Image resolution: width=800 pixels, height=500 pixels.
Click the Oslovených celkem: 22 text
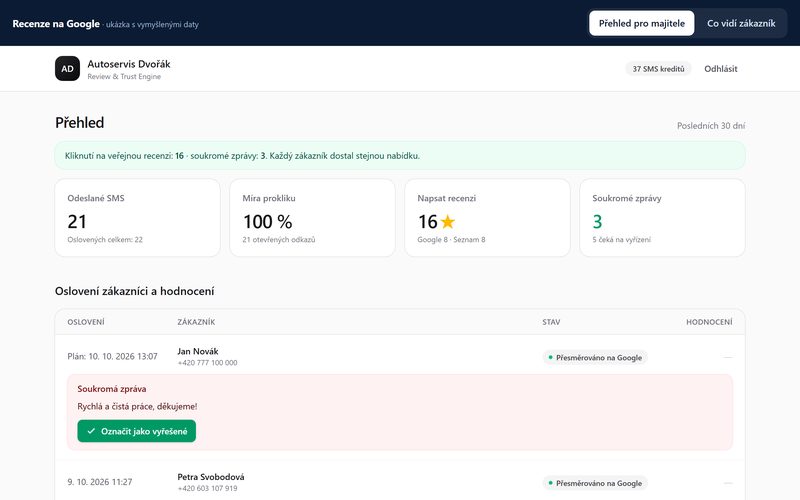click(x=105, y=239)
